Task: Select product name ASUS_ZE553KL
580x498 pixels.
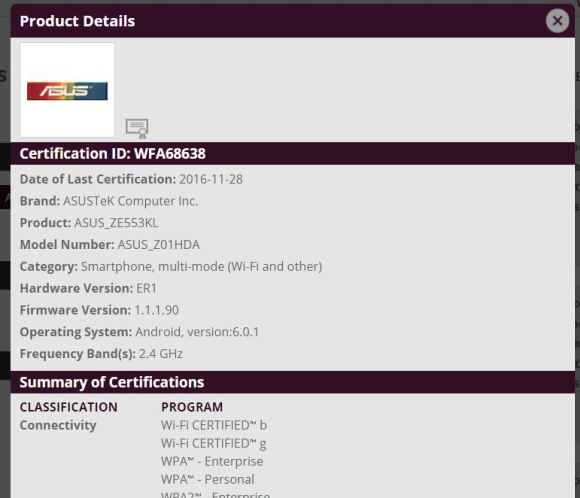Action: pos(116,223)
